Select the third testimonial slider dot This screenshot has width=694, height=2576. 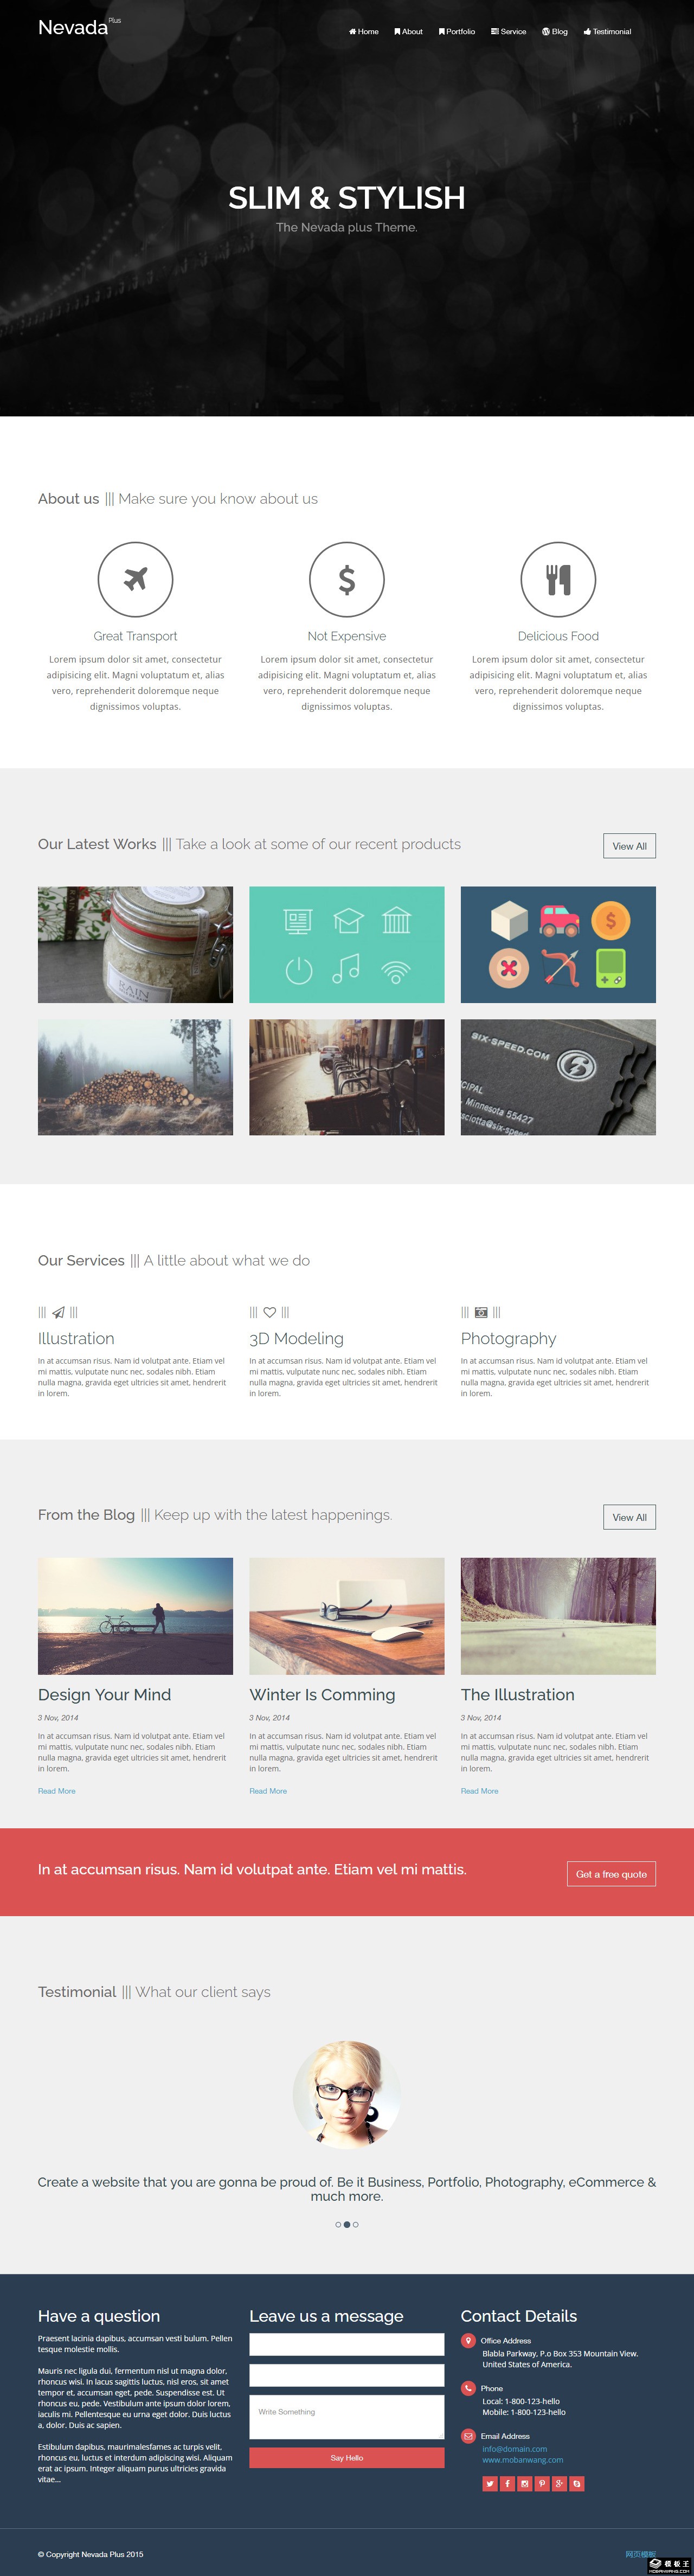356,2224
